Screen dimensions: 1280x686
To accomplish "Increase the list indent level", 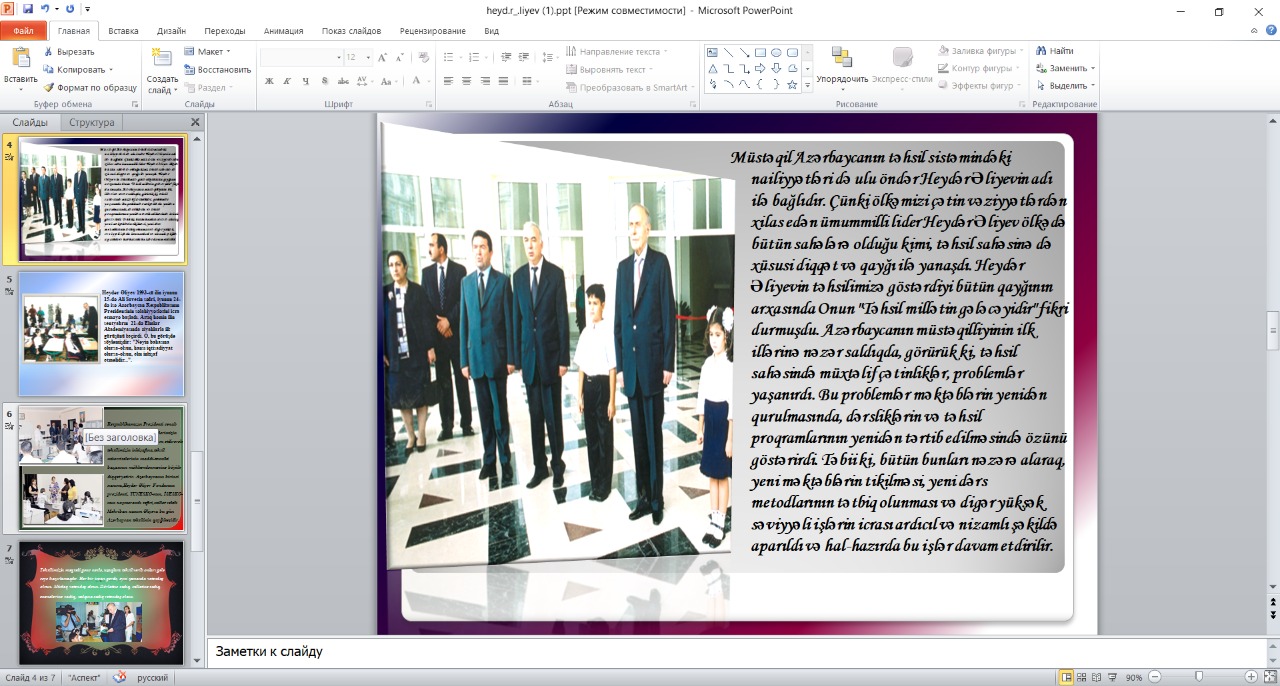I will [x=525, y=57].
